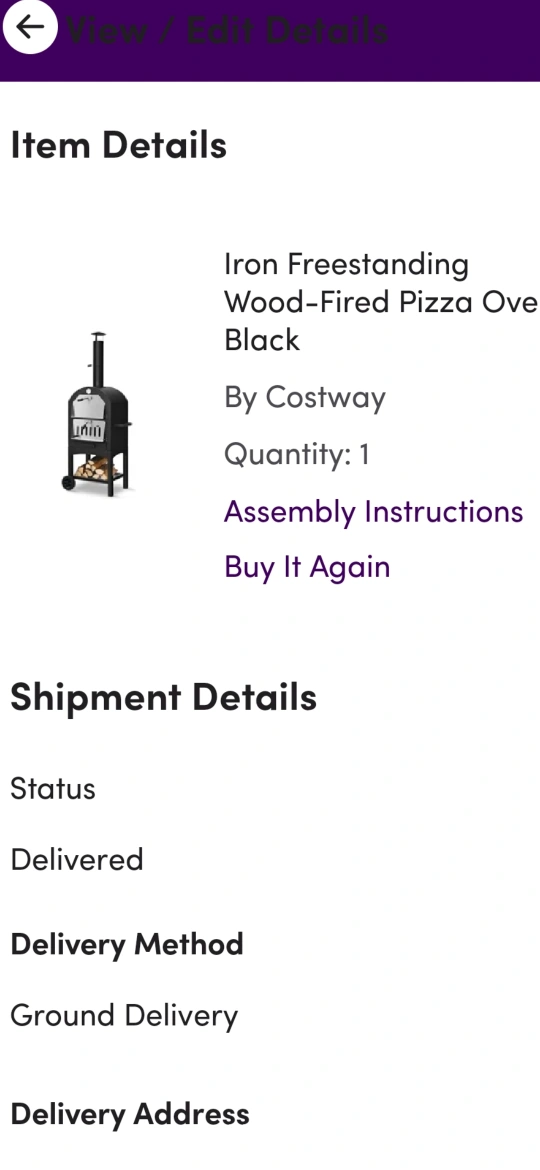The height and width of the screenshot is (1170, 540).
Task: Open the pizza oven product thumbnail
Action: pos(98,415)
